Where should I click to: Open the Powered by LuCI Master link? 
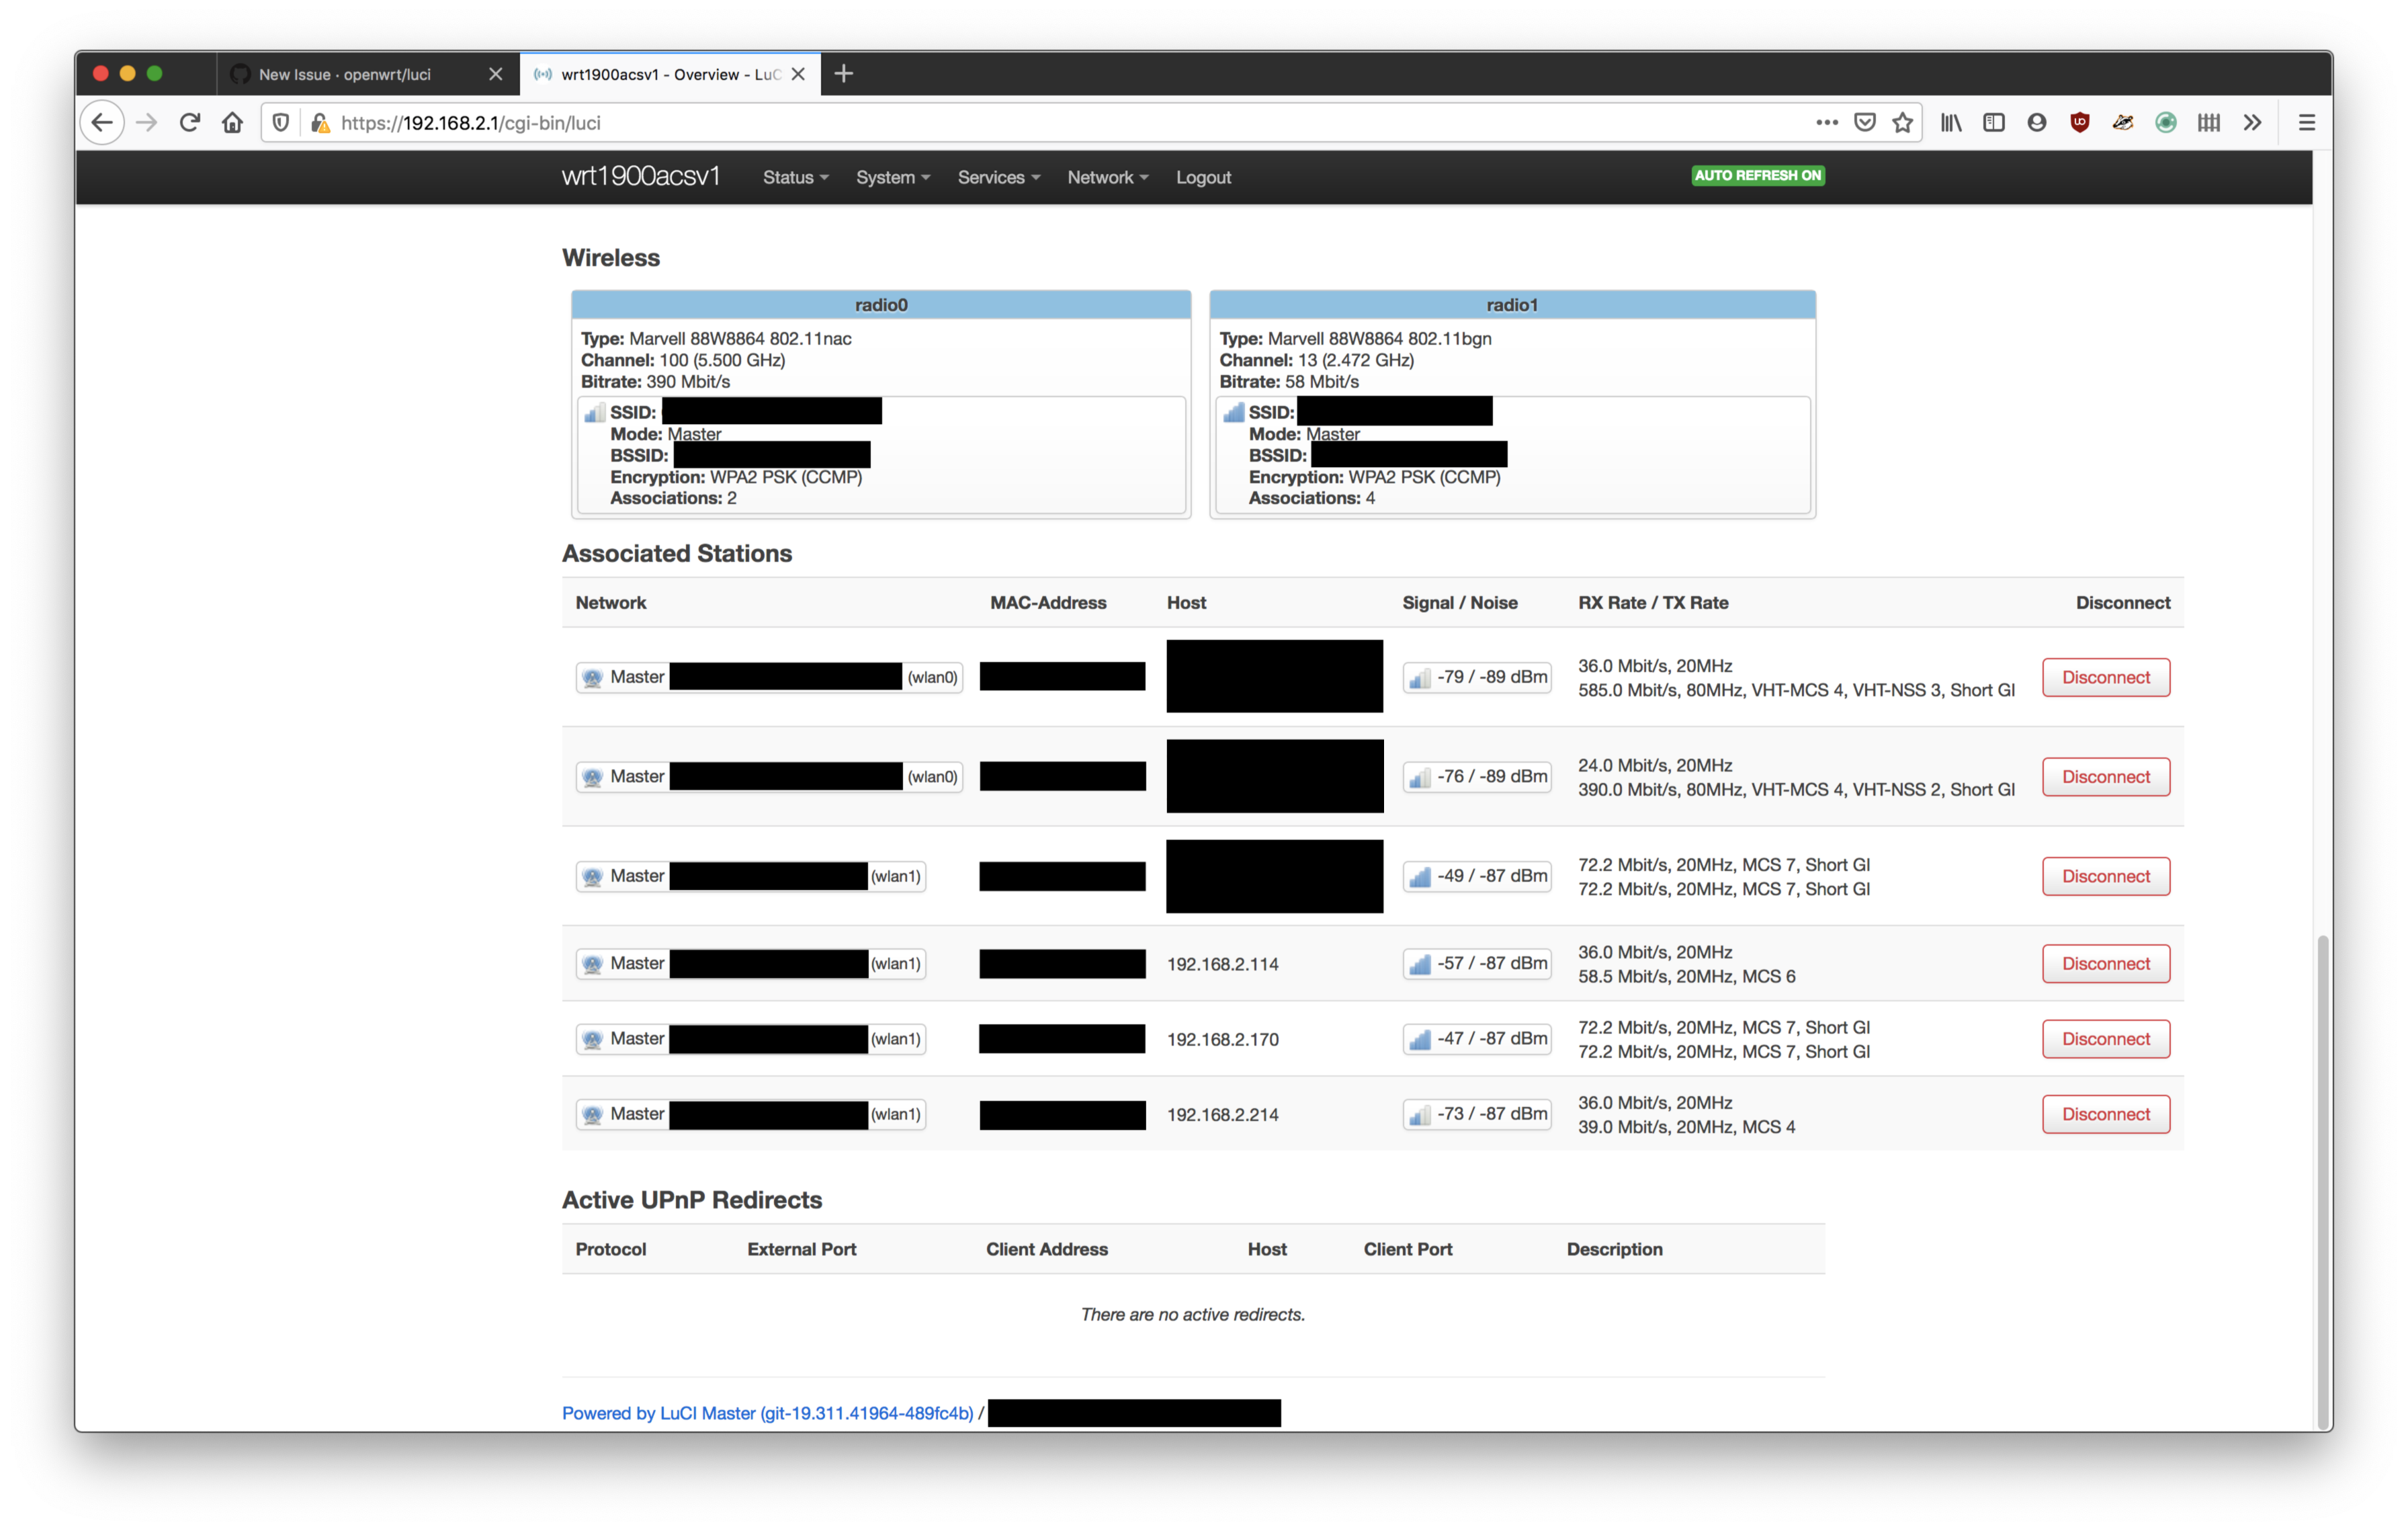point(768,1413)
